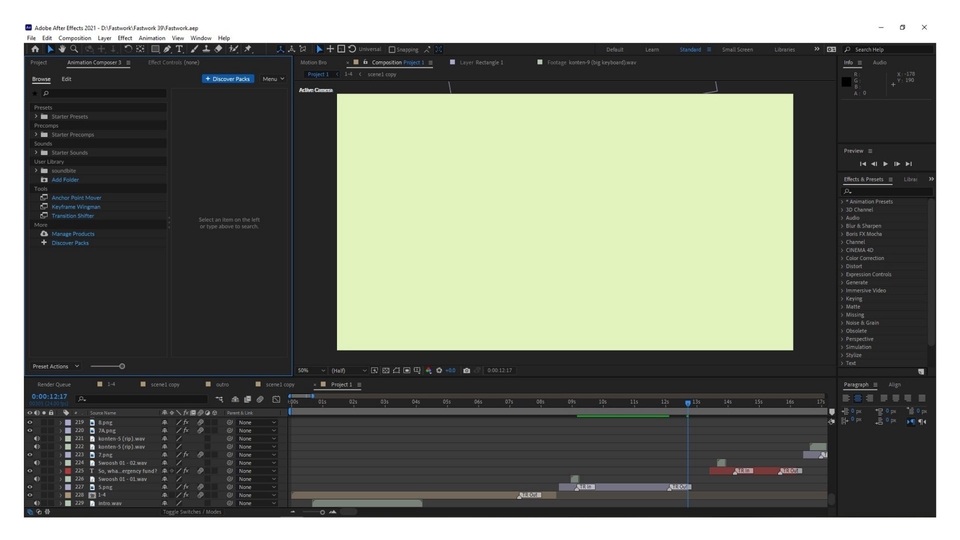Open the graph editor icon in timeline
960x540 pixels.
276,399
